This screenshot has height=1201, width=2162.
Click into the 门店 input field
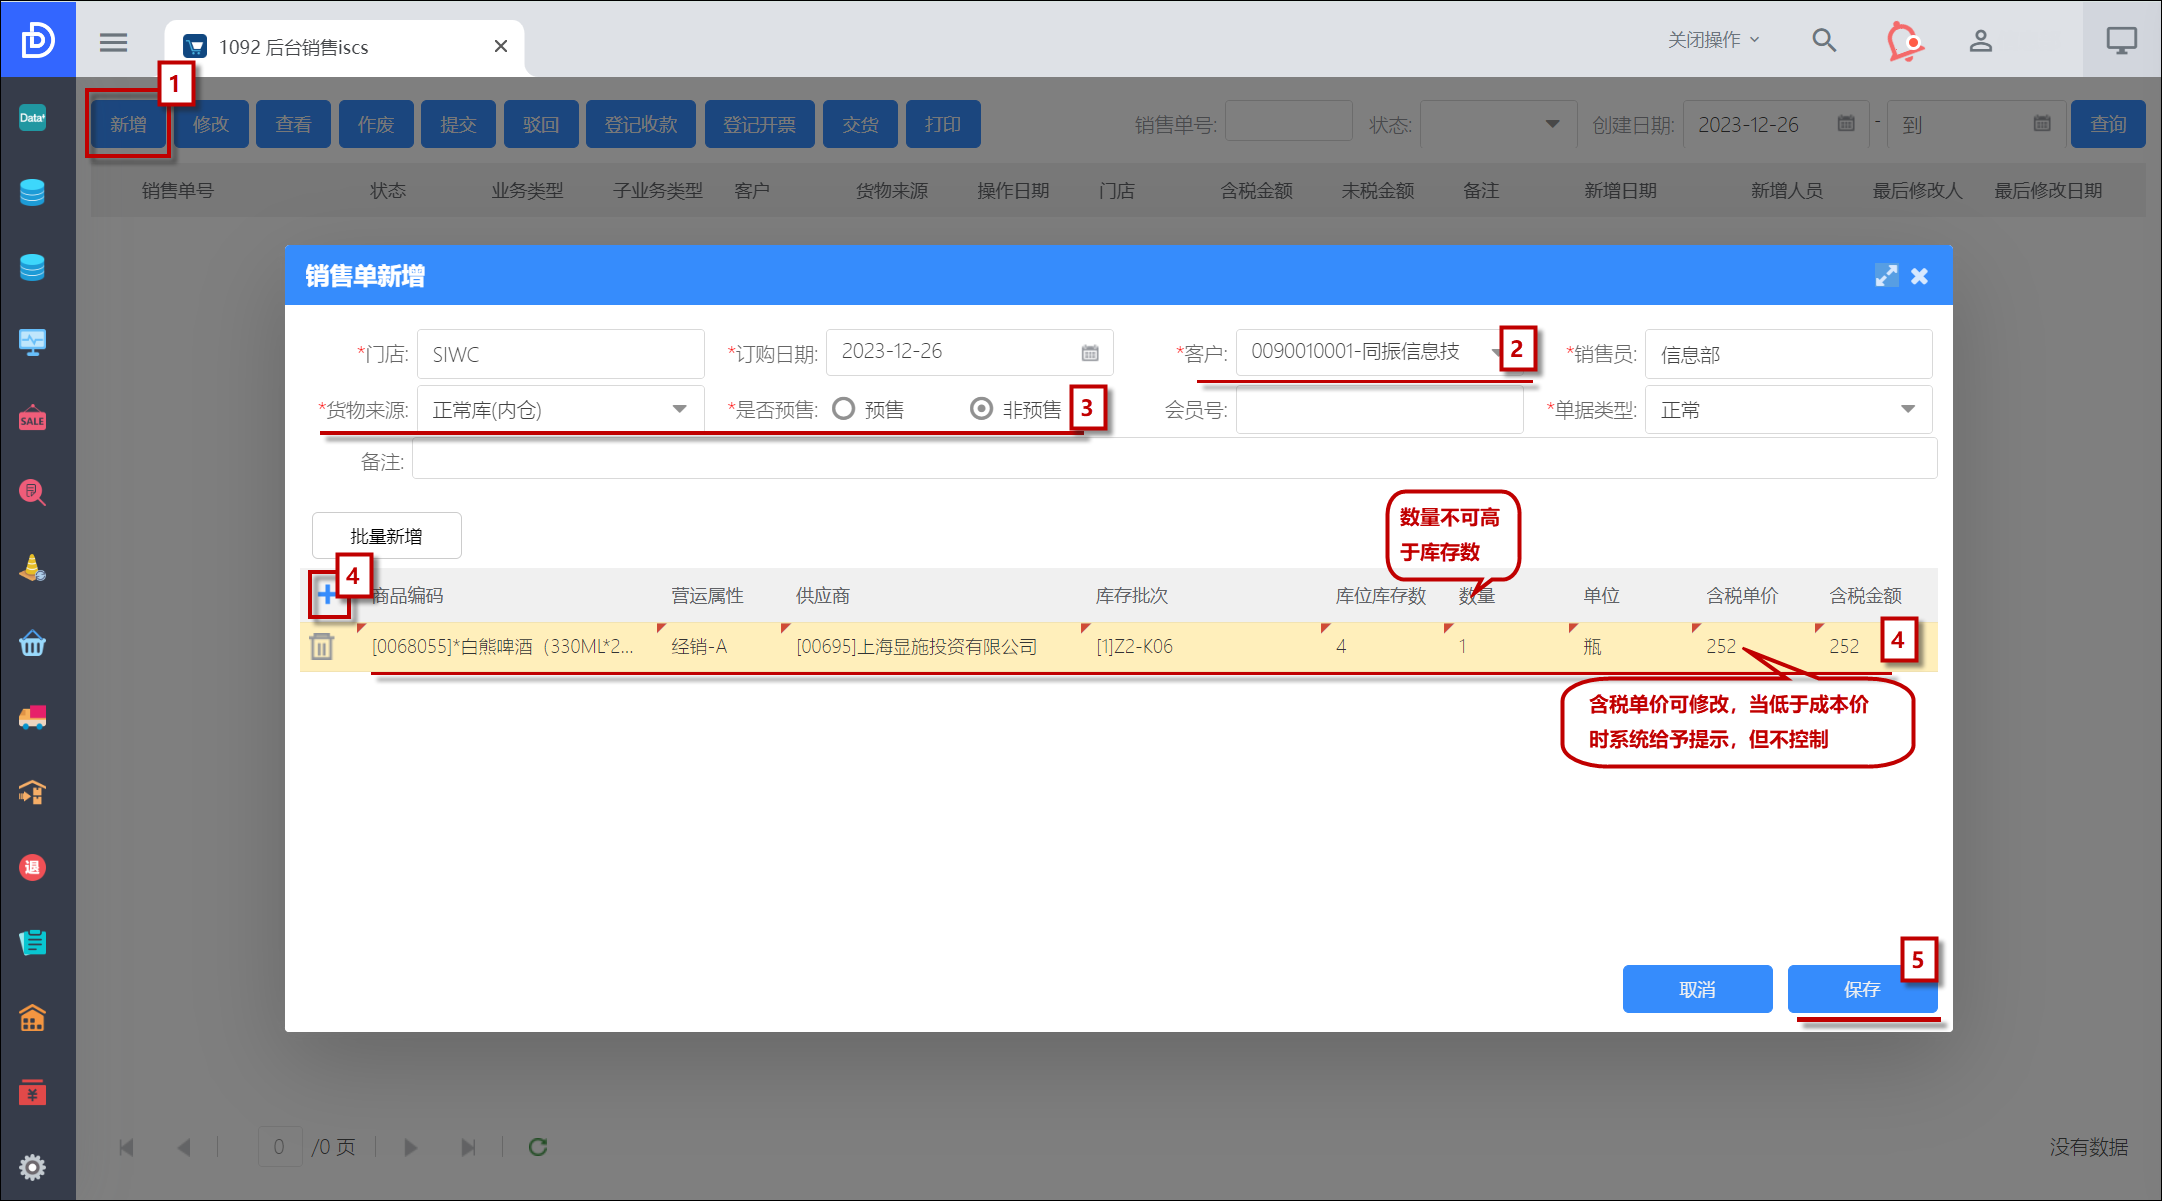561,354
